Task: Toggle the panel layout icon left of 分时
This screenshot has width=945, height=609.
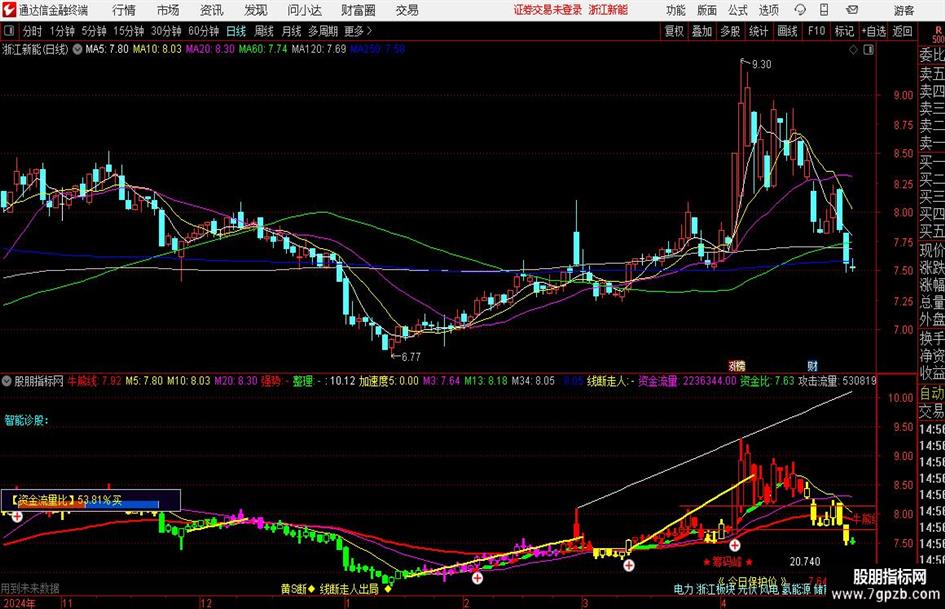Action: point(8,31)
